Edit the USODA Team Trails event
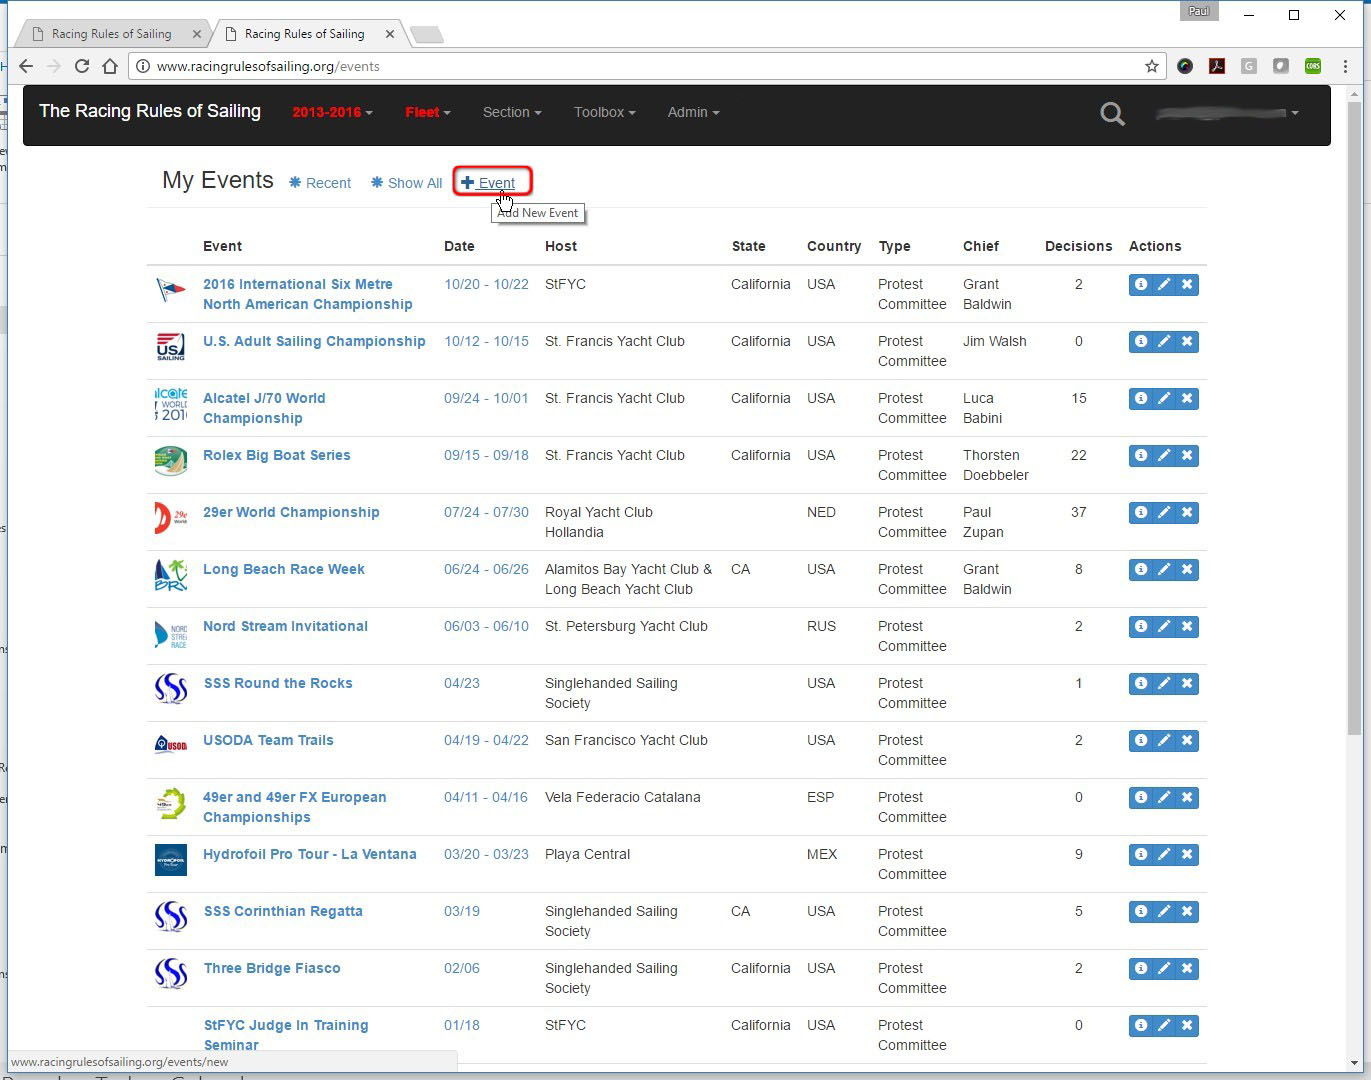 click(x=1164, y=740)
